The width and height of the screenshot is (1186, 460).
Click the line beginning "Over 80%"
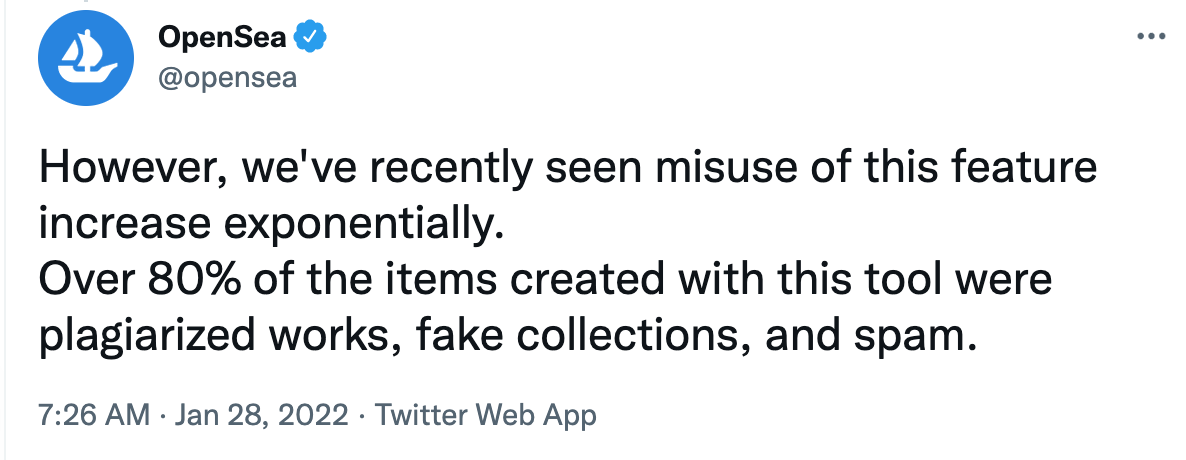(545, 281)
